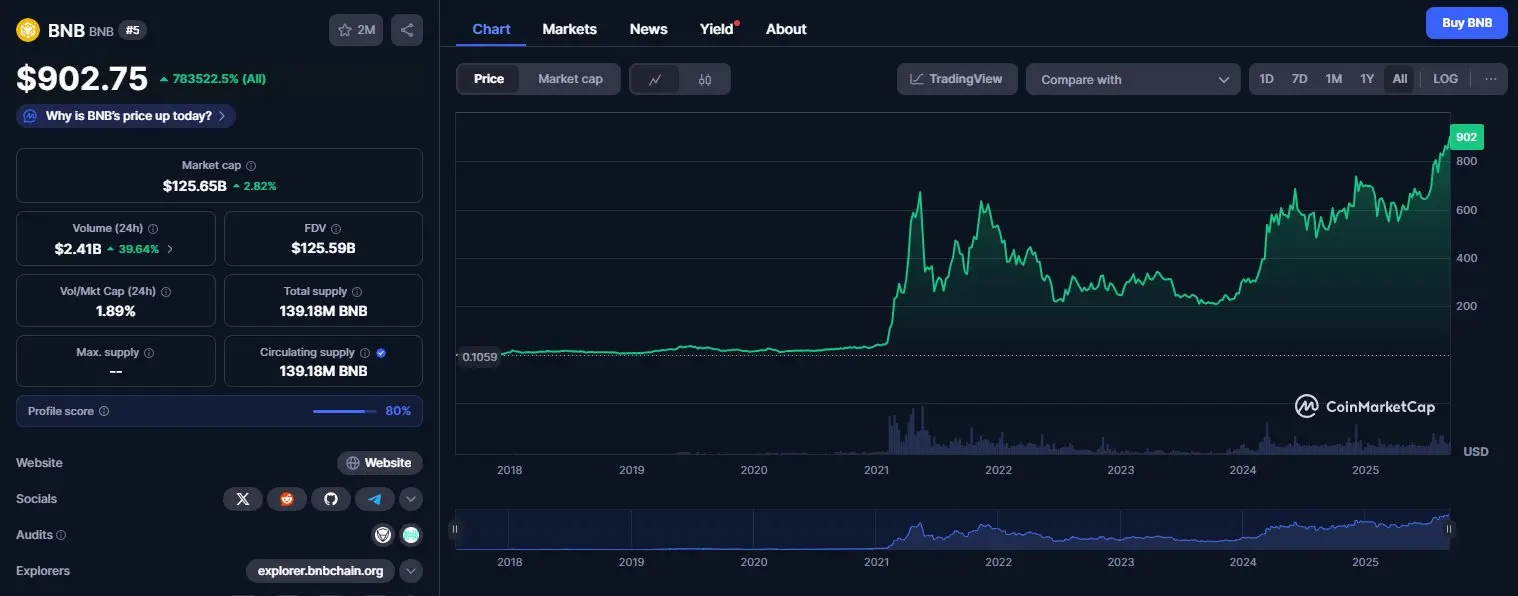The image size is (1518, 596).
Task: Click the info icon beside Vol/Mkt Cap (24h)
Action: (x=166, y=292)
